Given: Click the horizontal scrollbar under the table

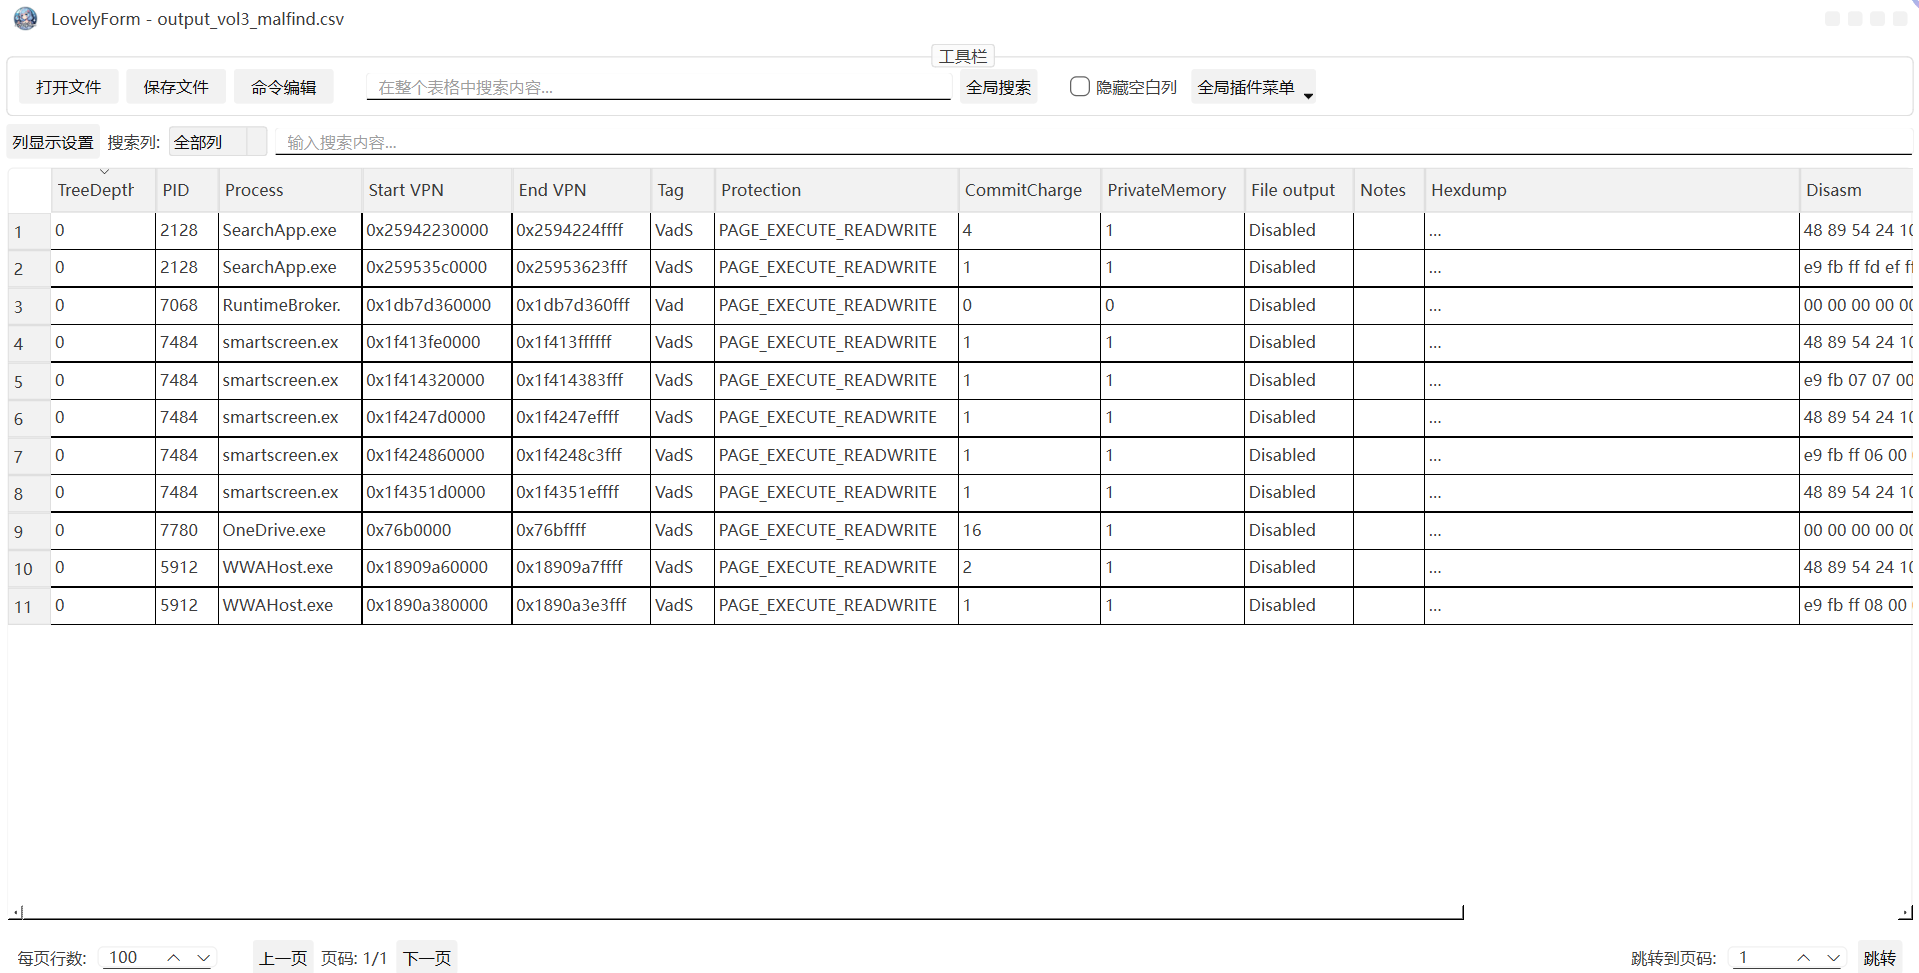Looking at the screenshot, I should 743,912.
